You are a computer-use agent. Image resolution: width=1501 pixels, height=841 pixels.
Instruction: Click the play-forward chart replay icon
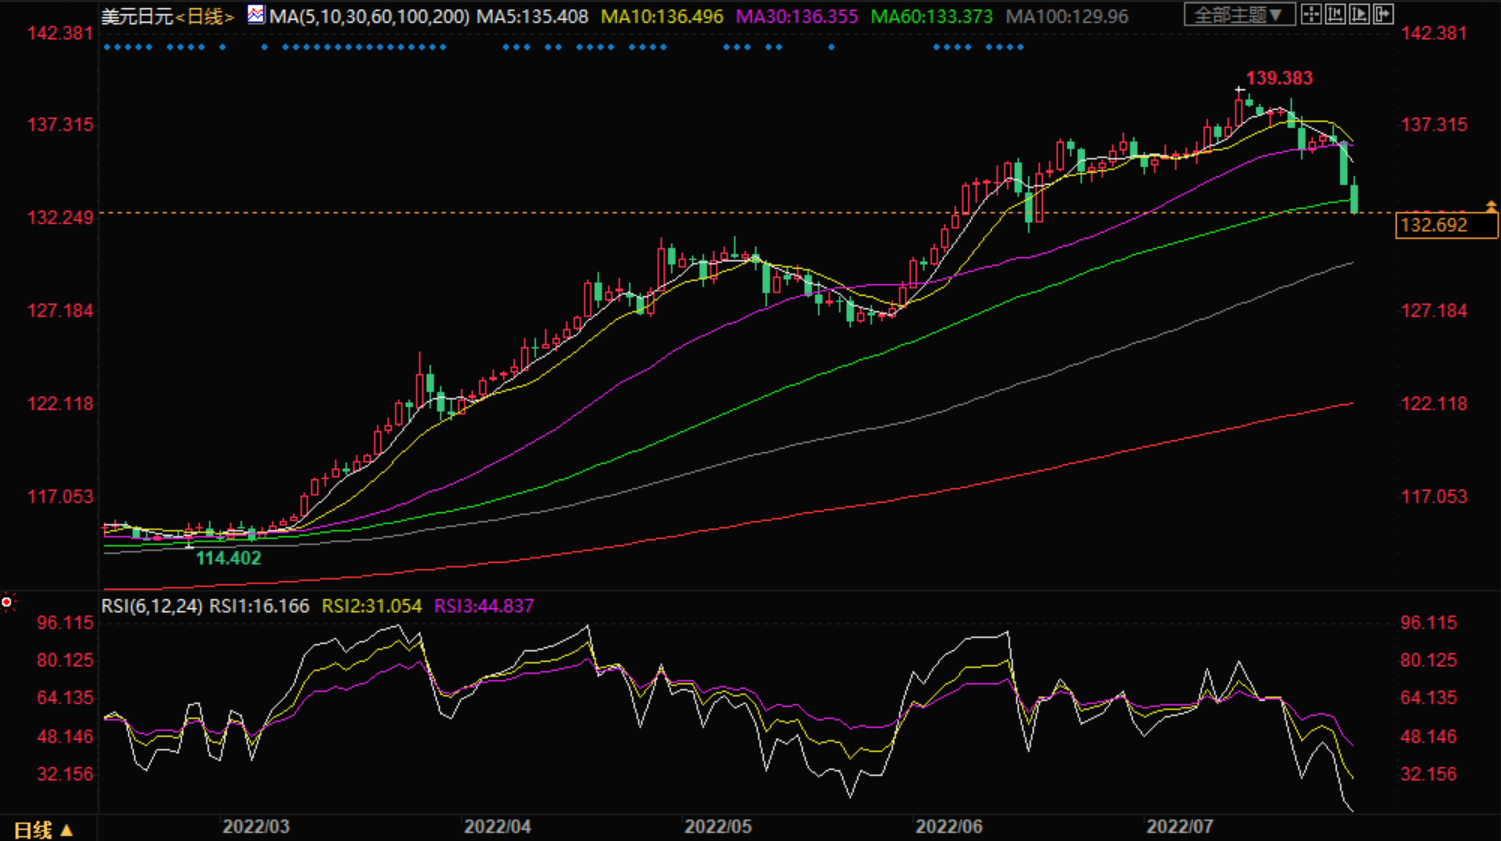coord(1359,14)
